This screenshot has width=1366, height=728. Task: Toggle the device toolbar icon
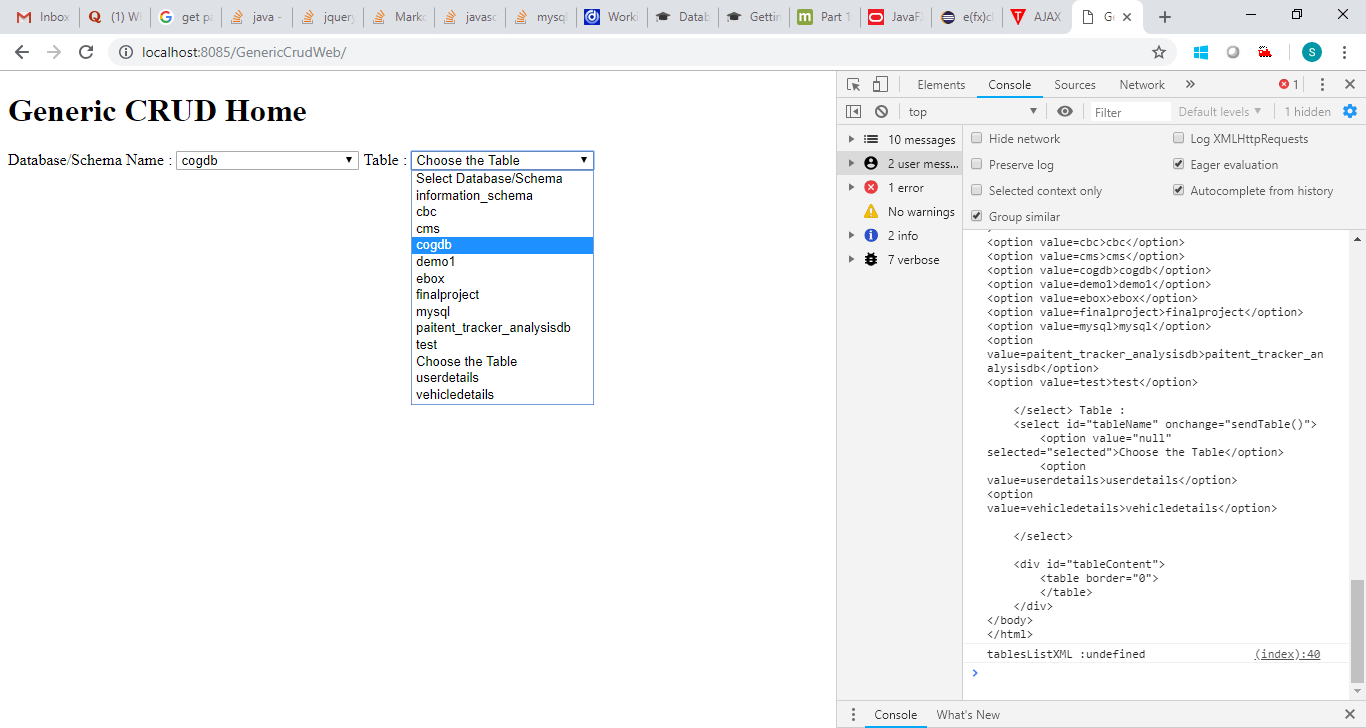coord(880,84)
